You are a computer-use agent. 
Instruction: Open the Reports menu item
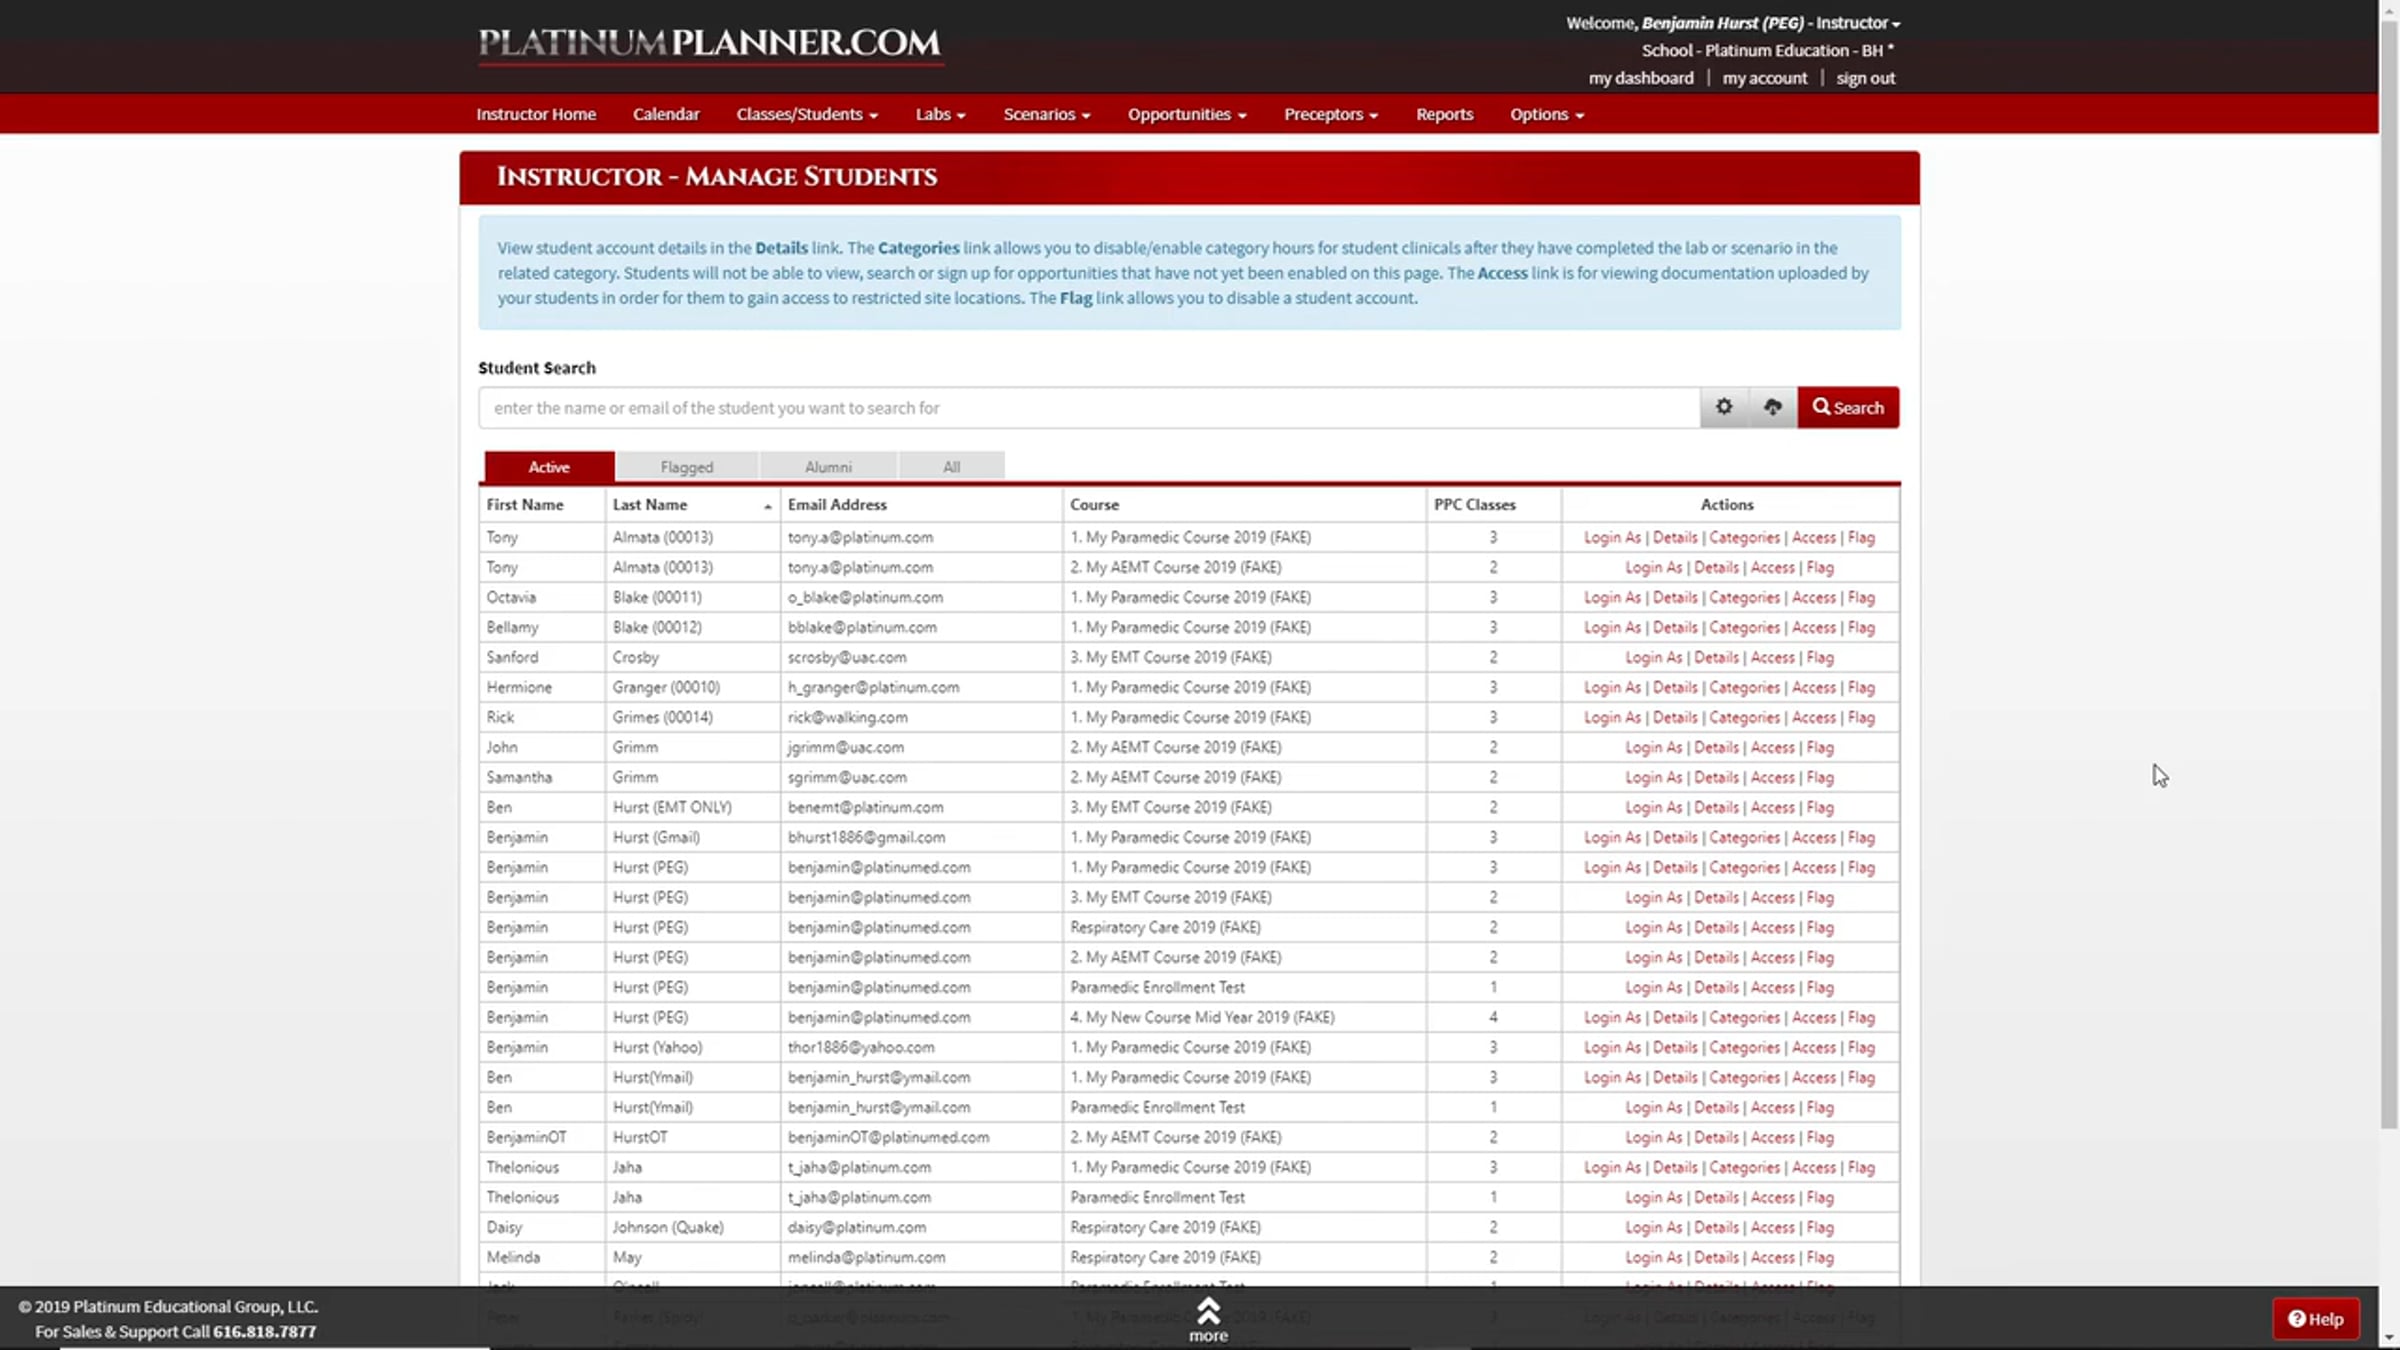click(x=1444, y=114)
